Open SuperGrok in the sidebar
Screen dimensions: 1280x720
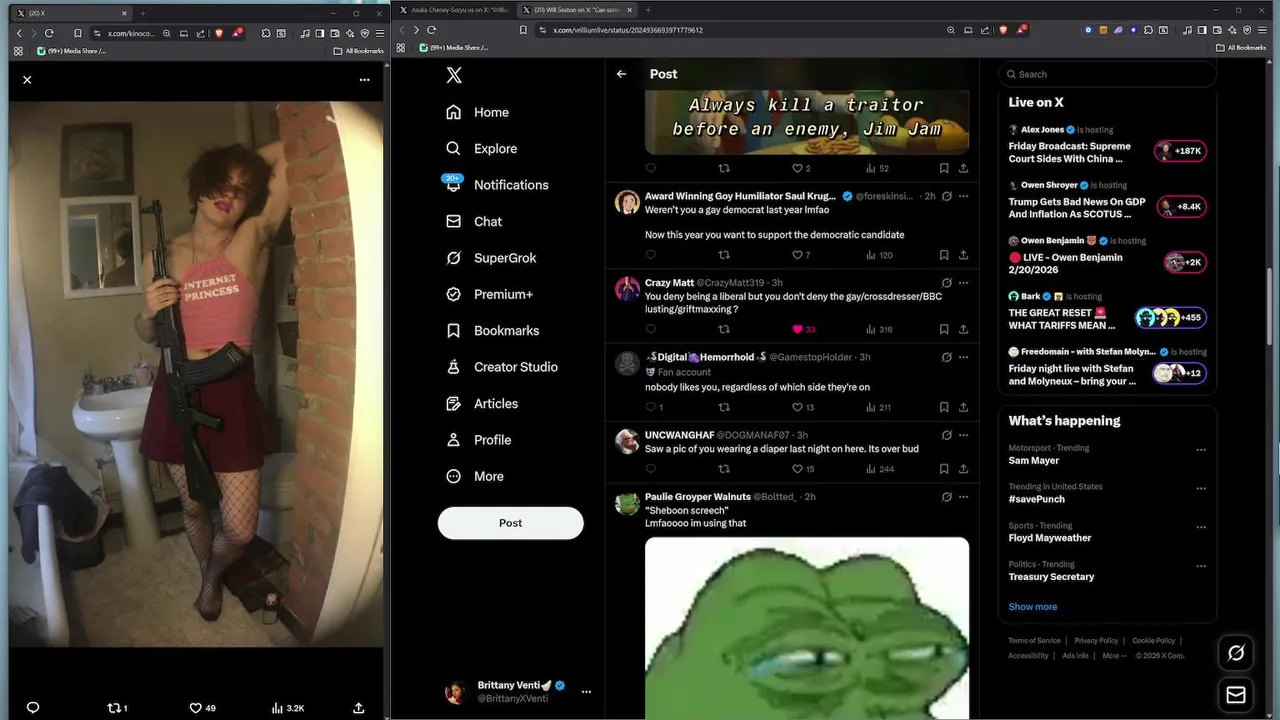[491, 258]
